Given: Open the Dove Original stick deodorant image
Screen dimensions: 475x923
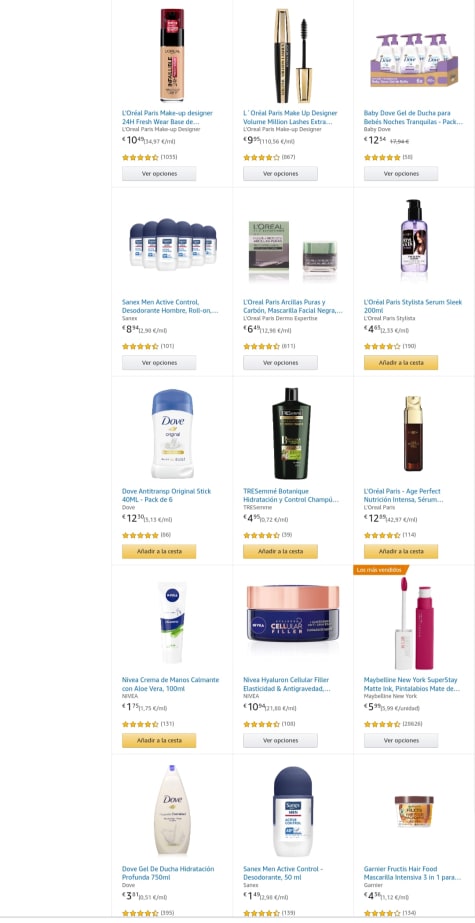Looking at the screenshot, I should pyautogui.click(x=172, y=433).
